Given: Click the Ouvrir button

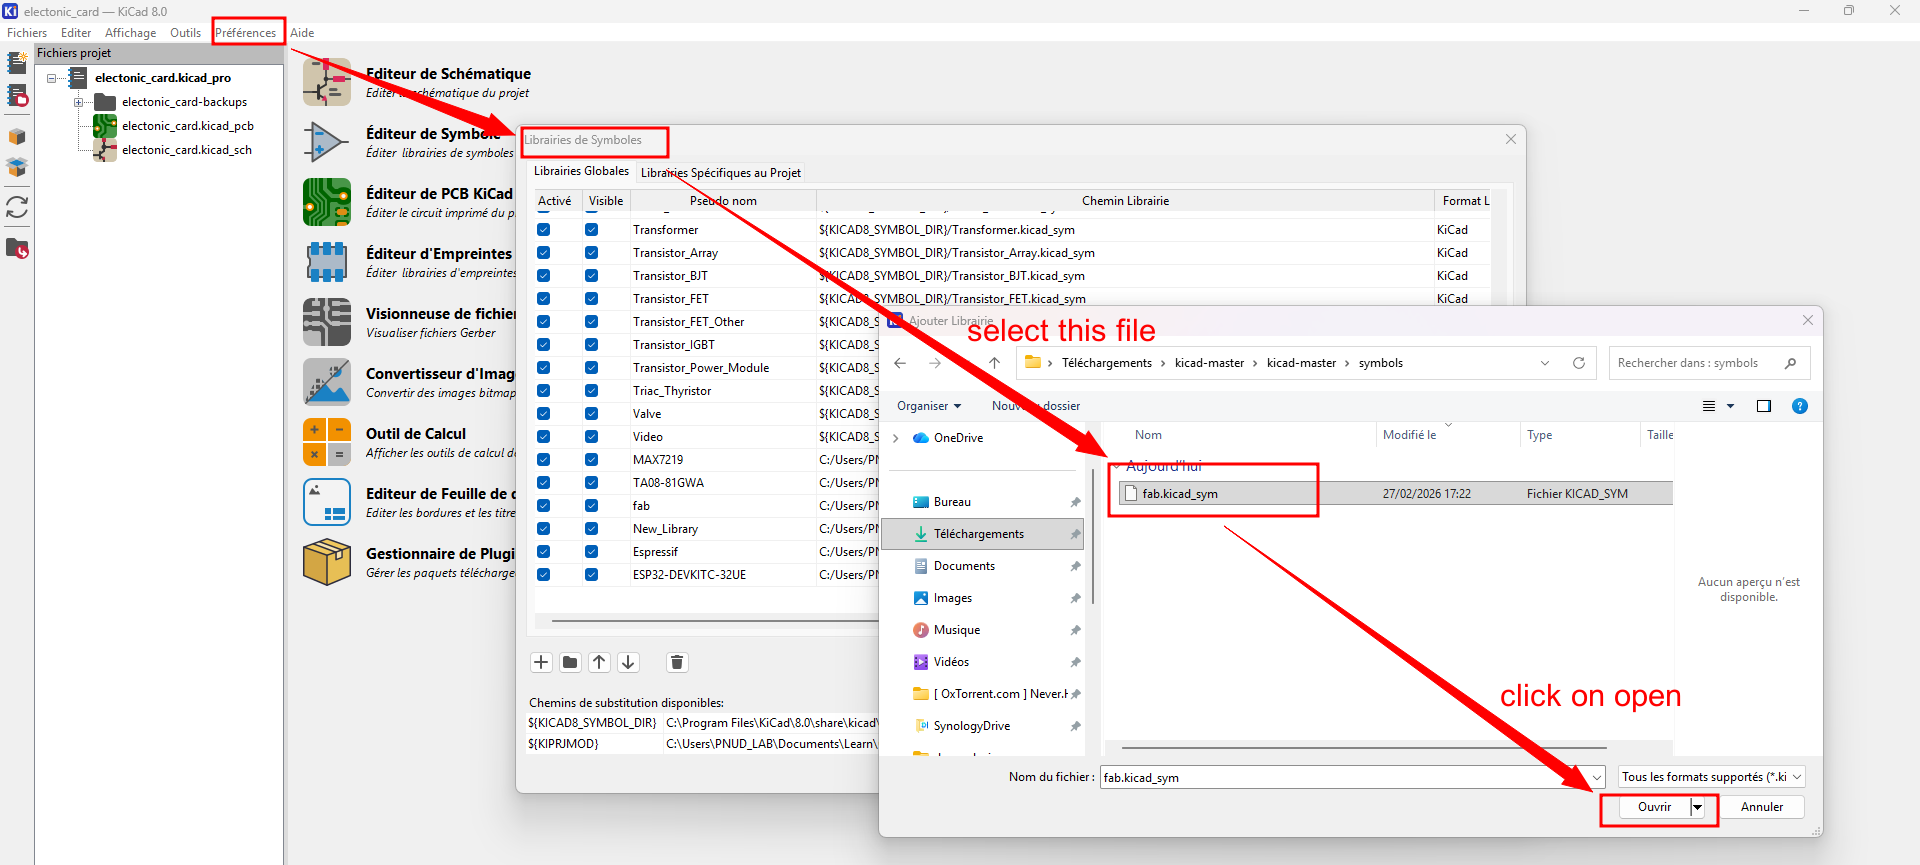Looking at the screenshot, I should click(x=1654, y=807).
